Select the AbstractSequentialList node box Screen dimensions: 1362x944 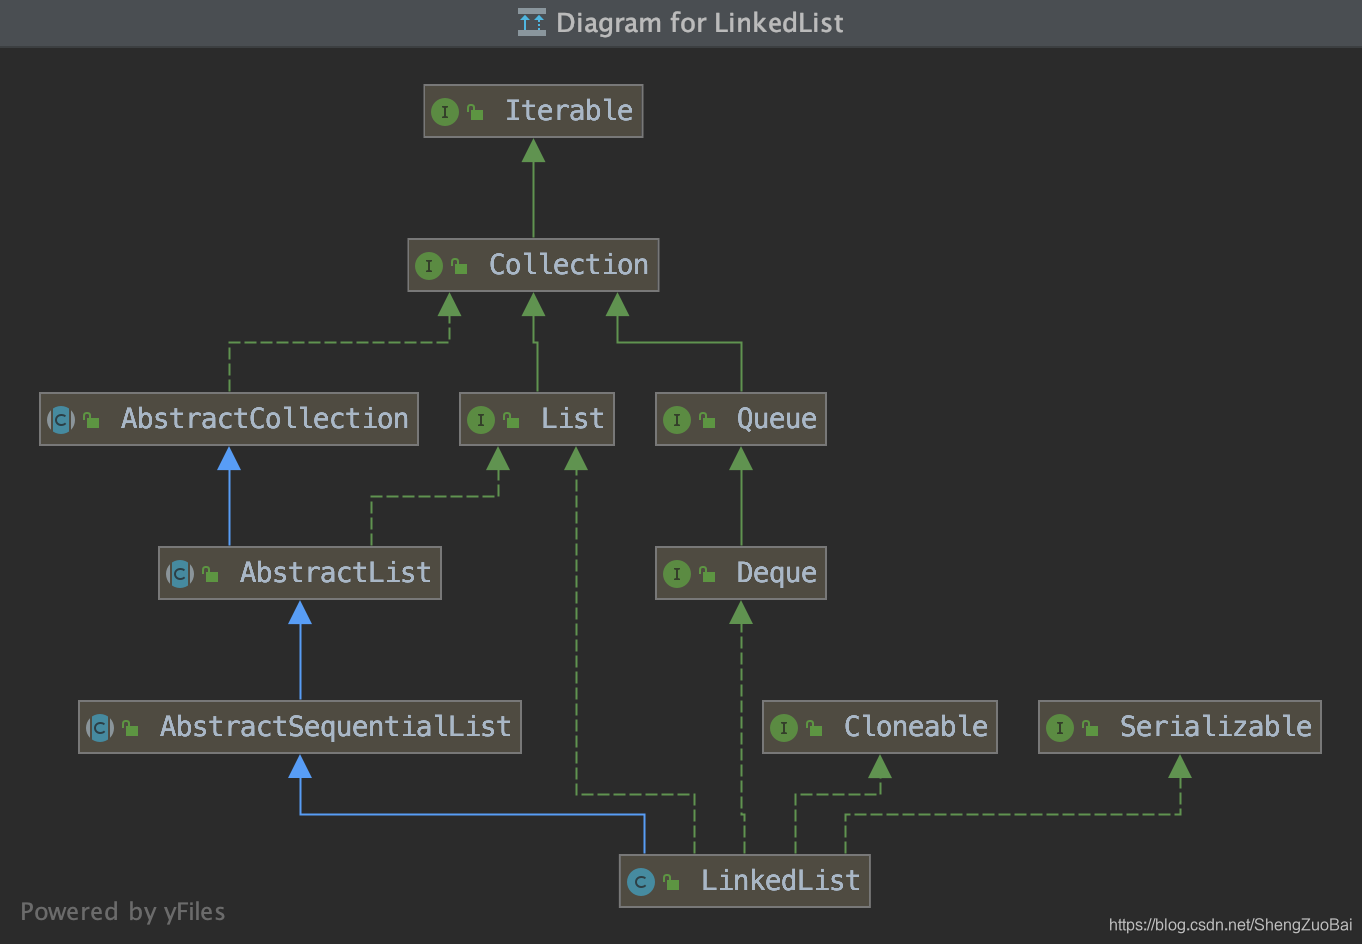tap(300, 727)
